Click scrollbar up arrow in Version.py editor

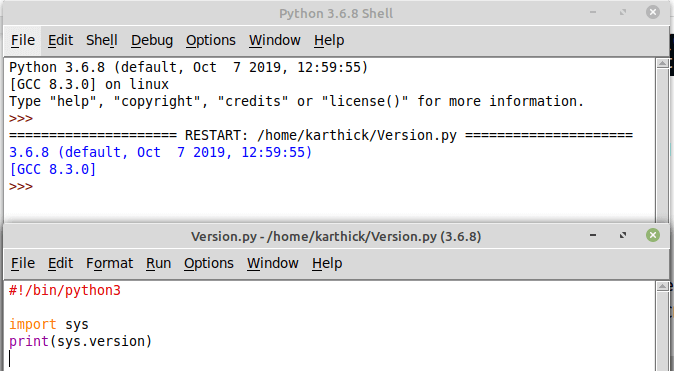coord(662,286)
